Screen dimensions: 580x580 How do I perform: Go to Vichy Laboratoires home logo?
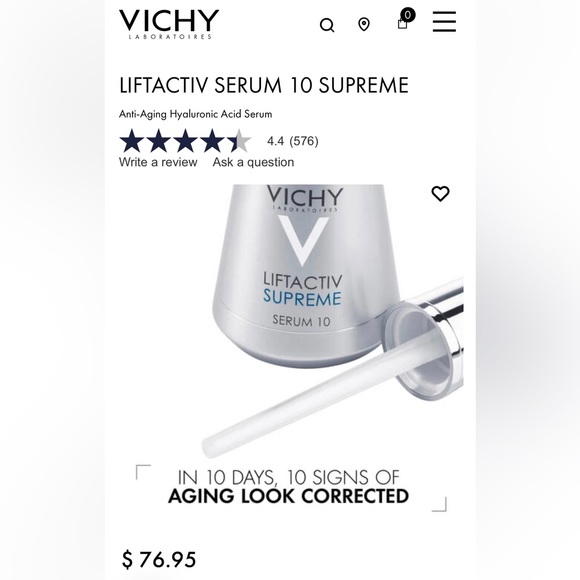tap(169, 24)
